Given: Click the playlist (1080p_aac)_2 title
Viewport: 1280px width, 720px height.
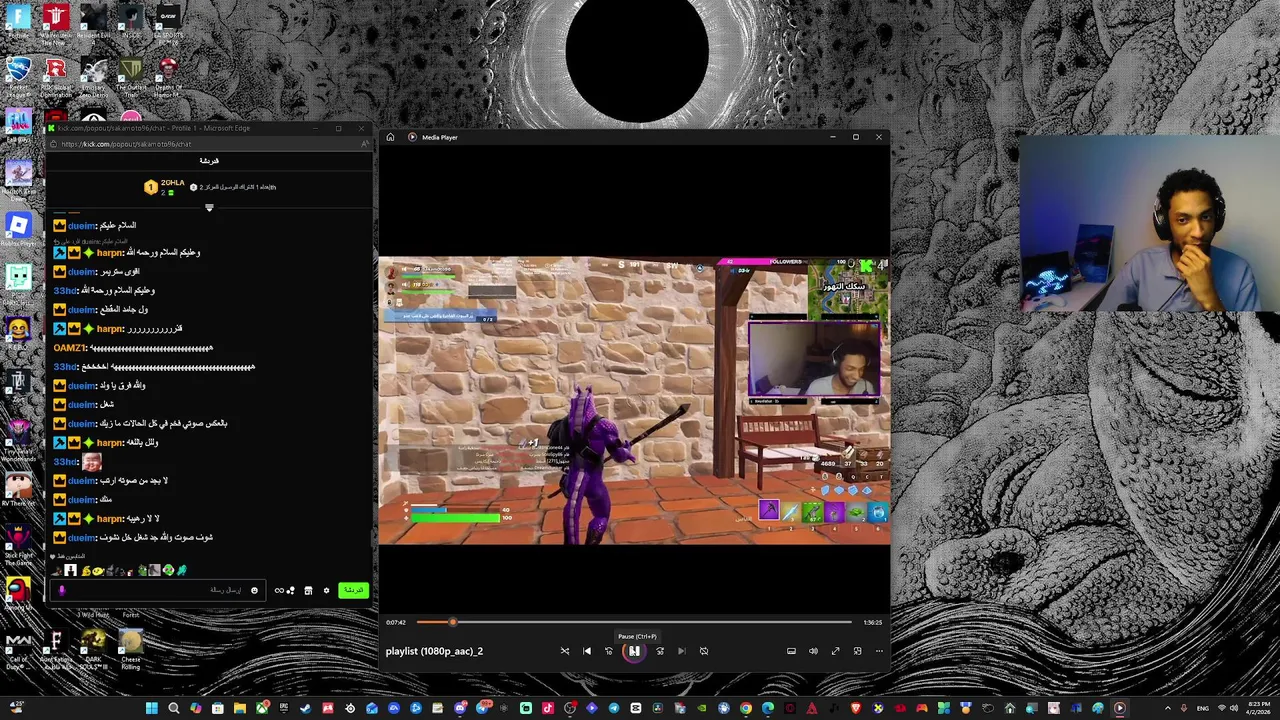Looking at the screenshot, I should pos(434,651).
